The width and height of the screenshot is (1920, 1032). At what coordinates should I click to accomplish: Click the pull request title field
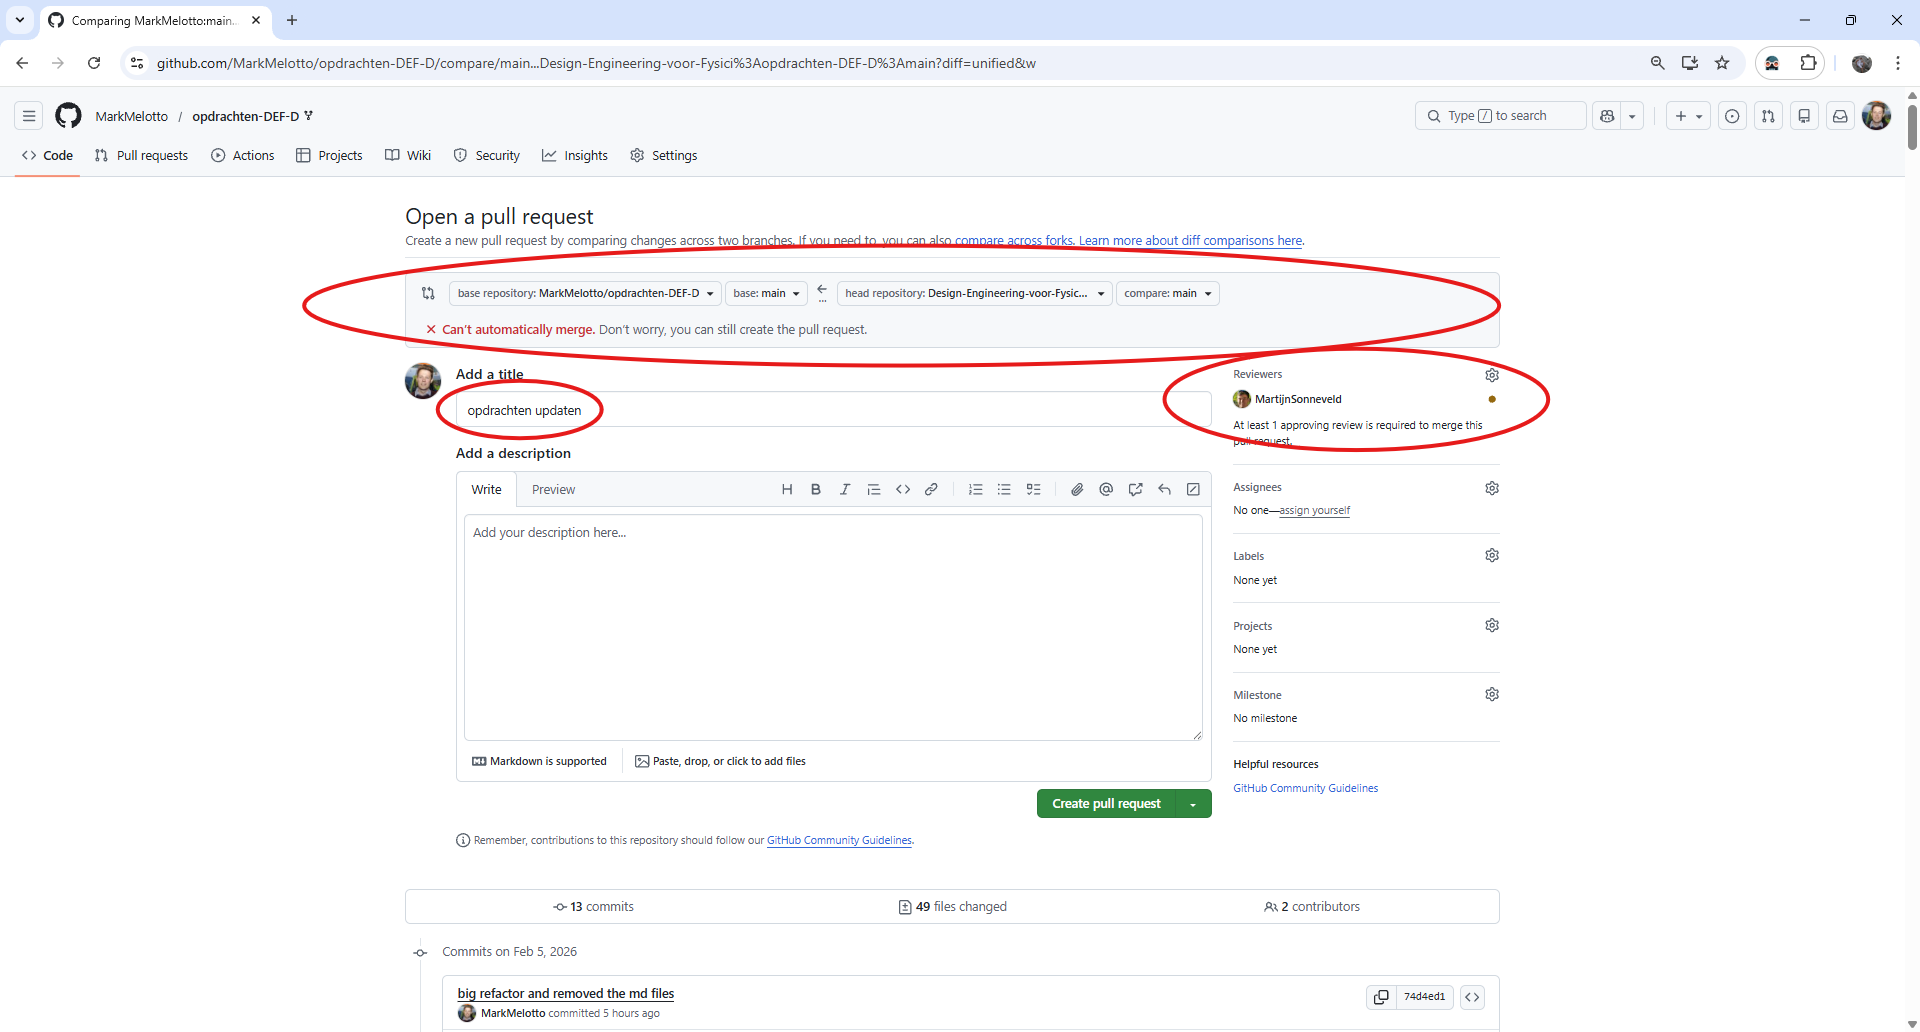(830, 409)
